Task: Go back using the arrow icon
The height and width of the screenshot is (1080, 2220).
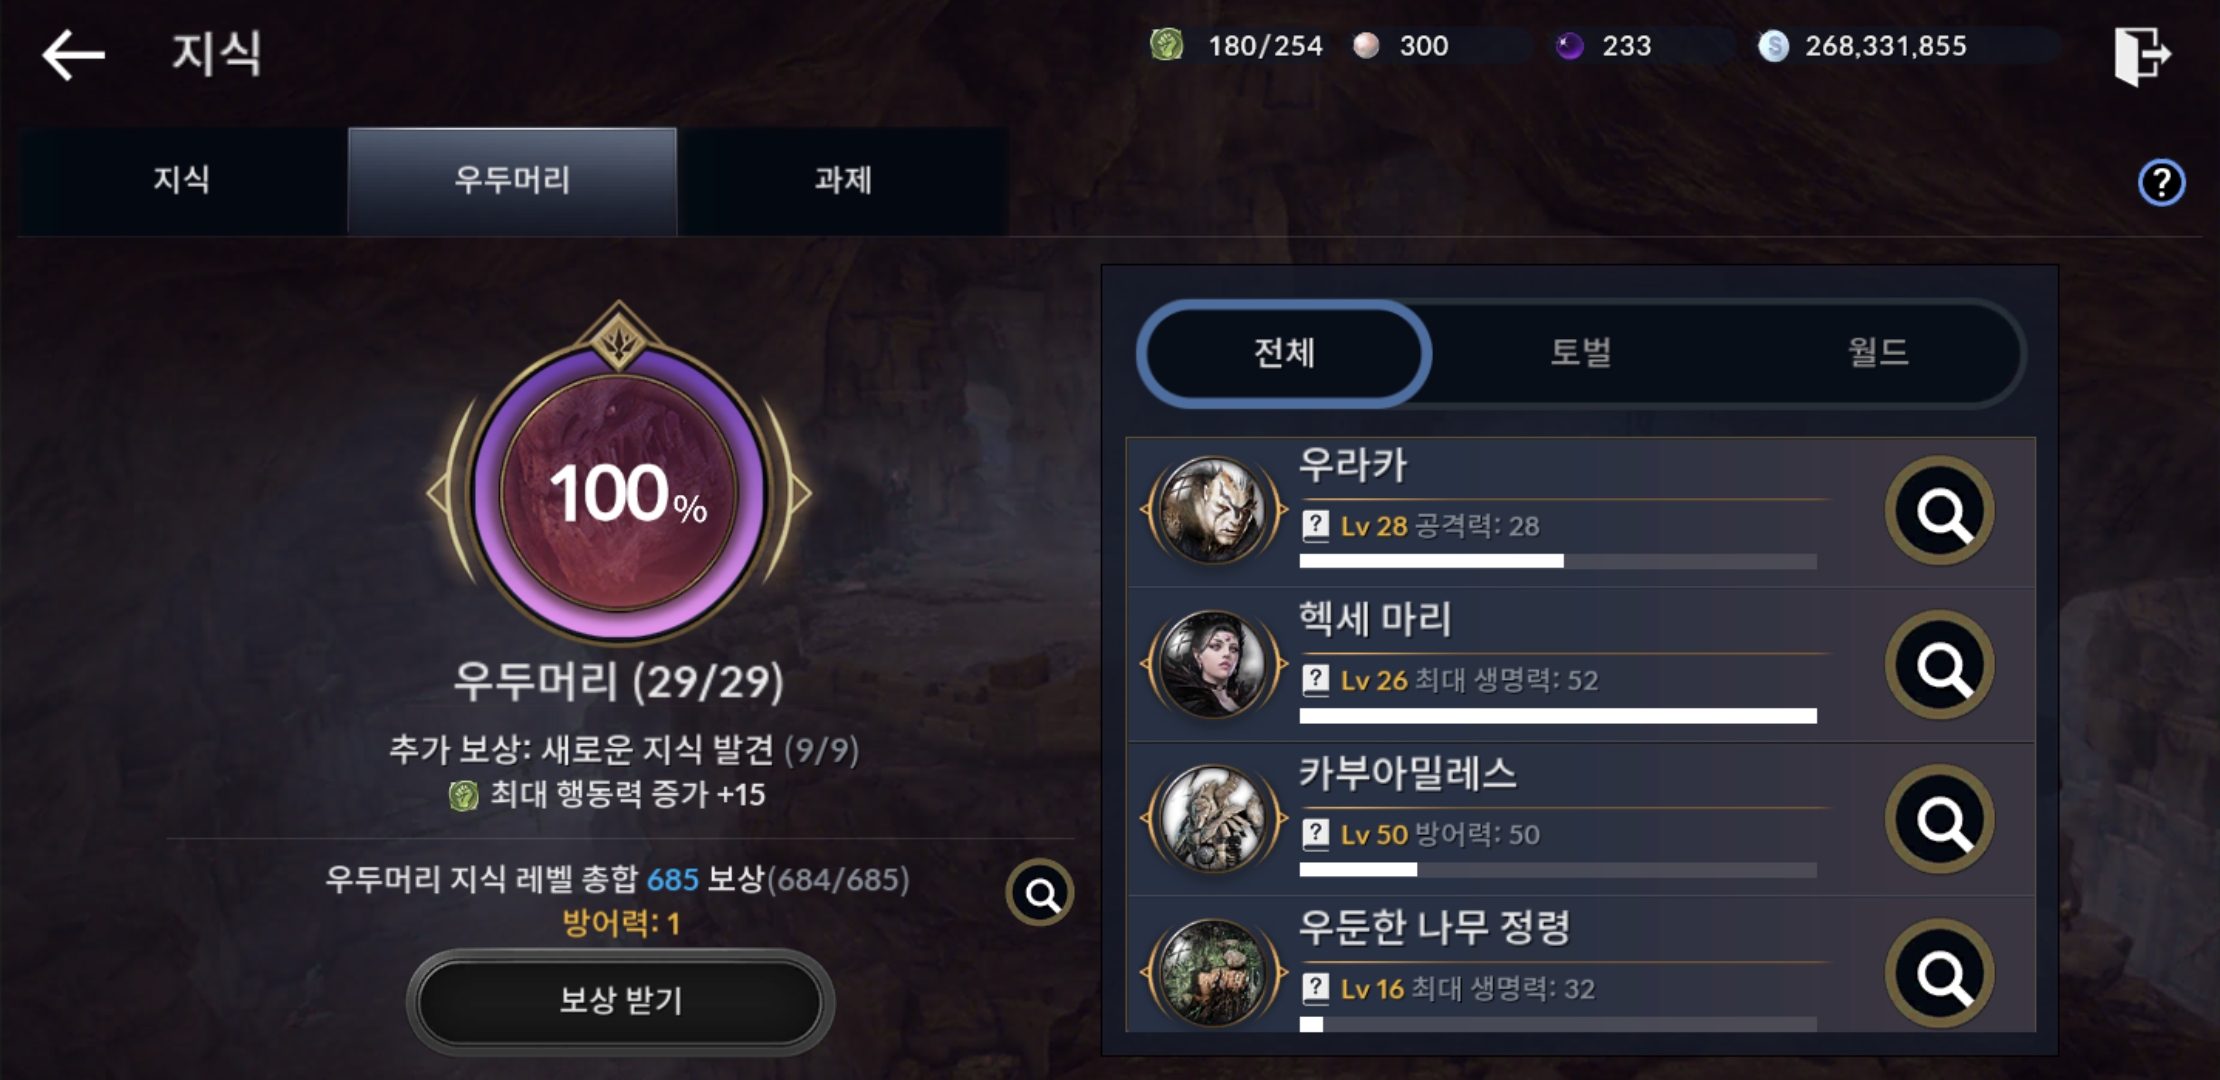Action: pos(73,54)
